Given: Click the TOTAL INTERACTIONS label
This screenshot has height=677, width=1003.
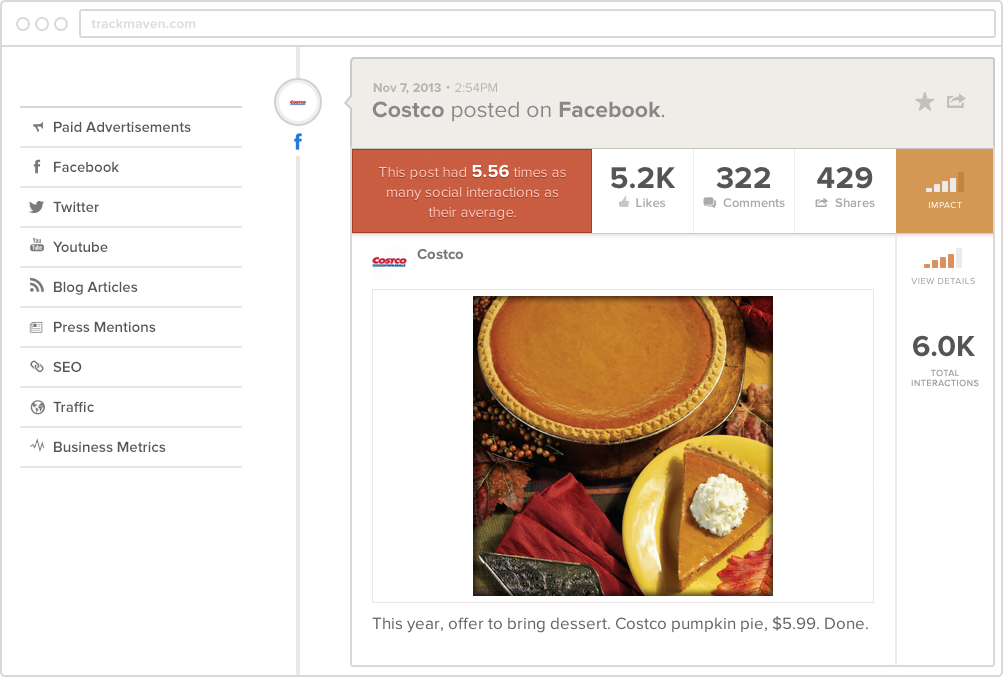Looking at the screenshot, I should pyautogui.click(x=945, y=378).
